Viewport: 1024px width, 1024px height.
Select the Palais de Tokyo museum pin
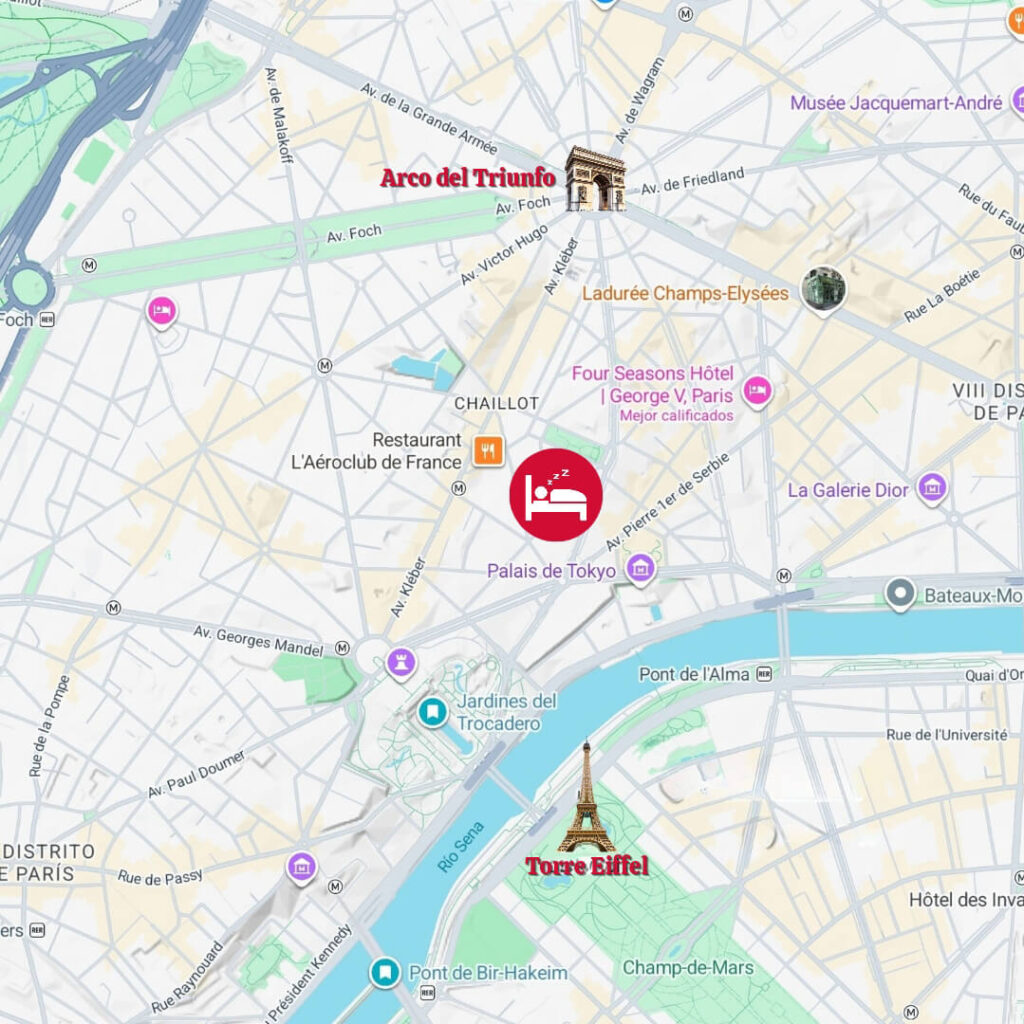[x=641, y=569]
